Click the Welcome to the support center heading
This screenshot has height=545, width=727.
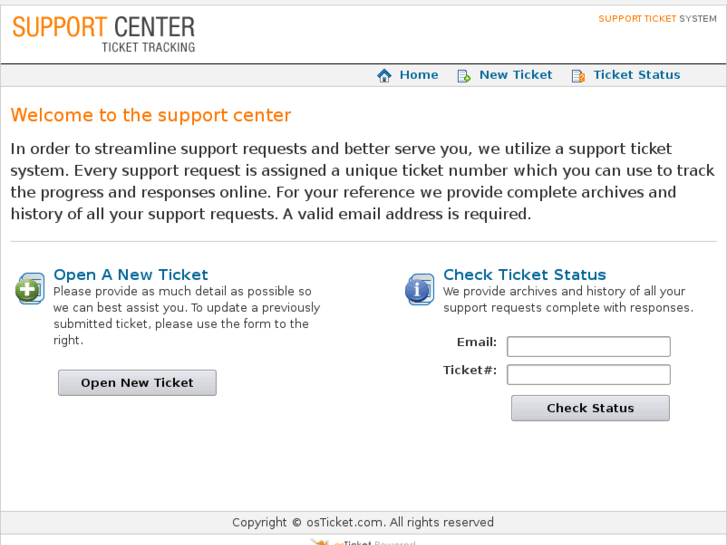click(151, 115)
